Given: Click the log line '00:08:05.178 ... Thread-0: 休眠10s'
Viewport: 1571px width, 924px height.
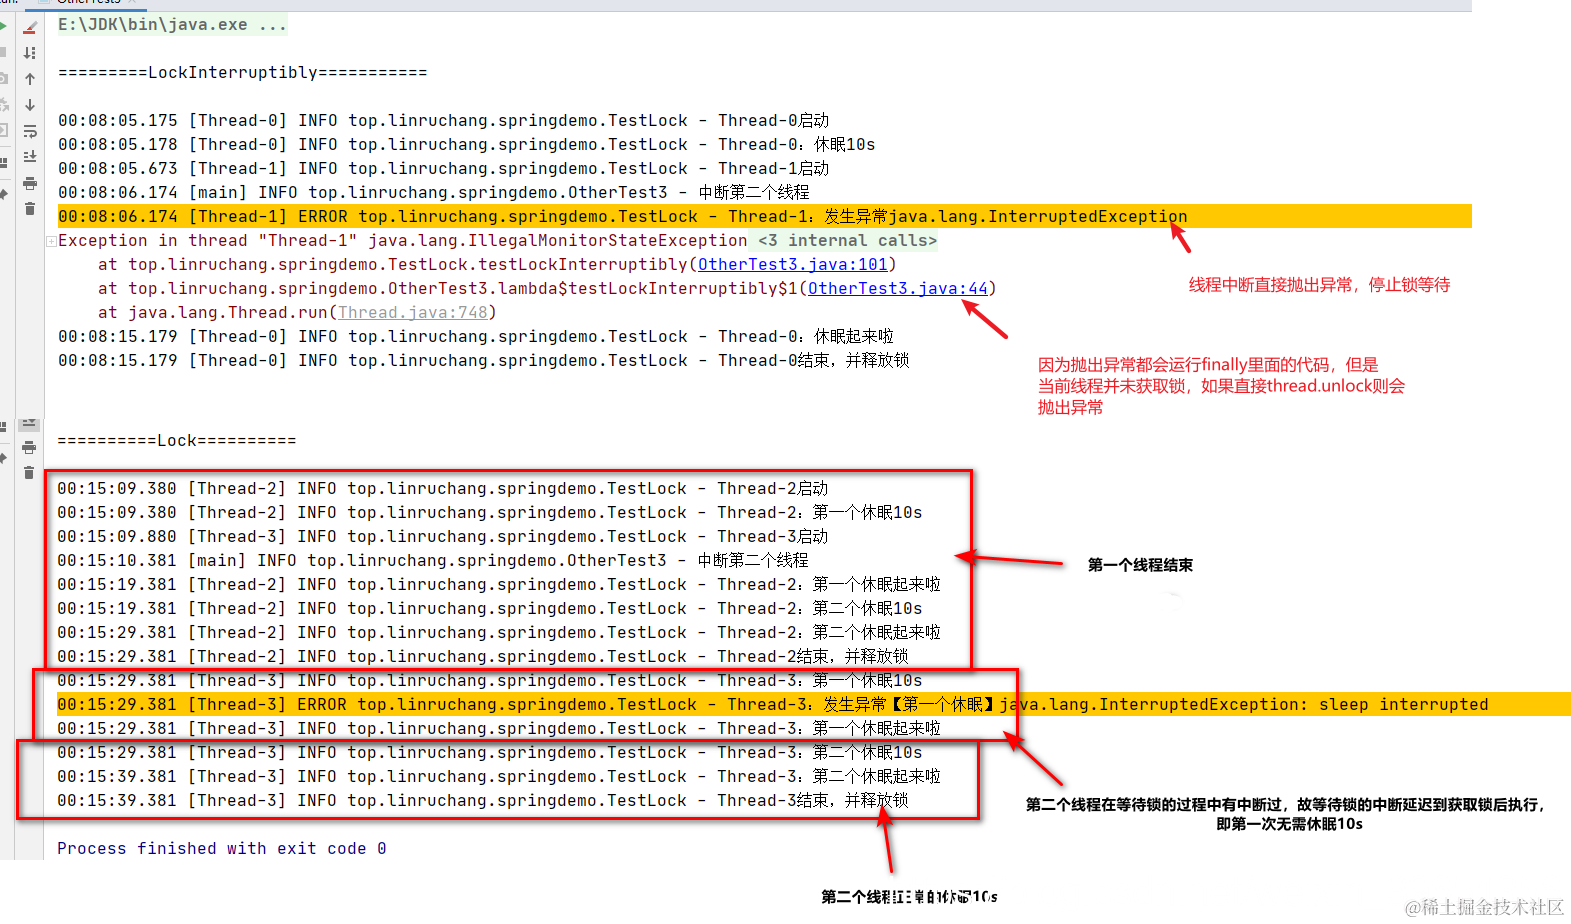Looking at the screenshot, I should tap(467, 145).
